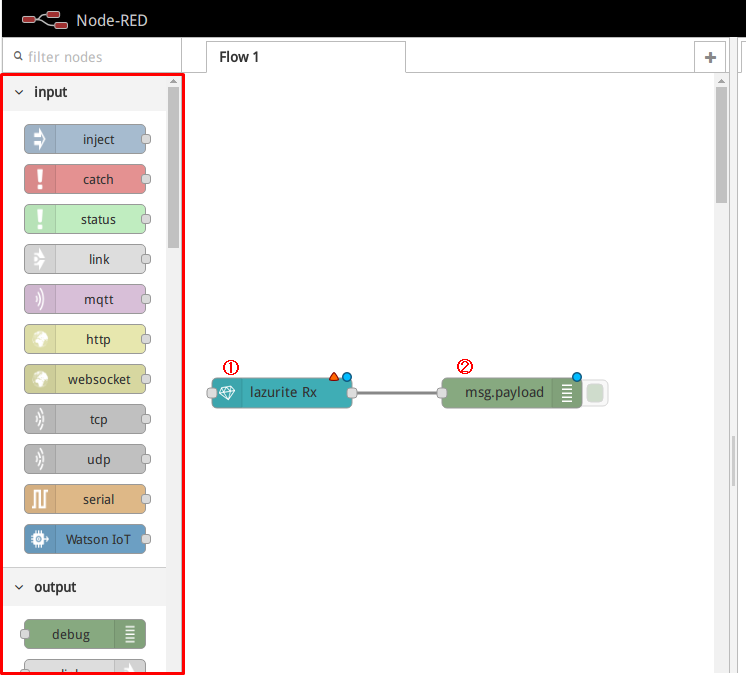Collapse the input category
The height and width of the screenshot is (675, 746).
pyautogui.click(x=19, y=92)
